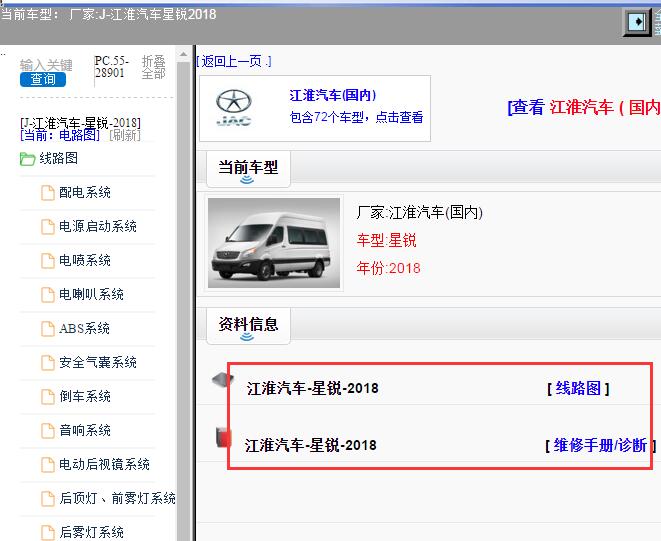This screenshot has width=661, height=541.
Task: Collapse the 当前车型 section arrow
Action: [247, 180]
